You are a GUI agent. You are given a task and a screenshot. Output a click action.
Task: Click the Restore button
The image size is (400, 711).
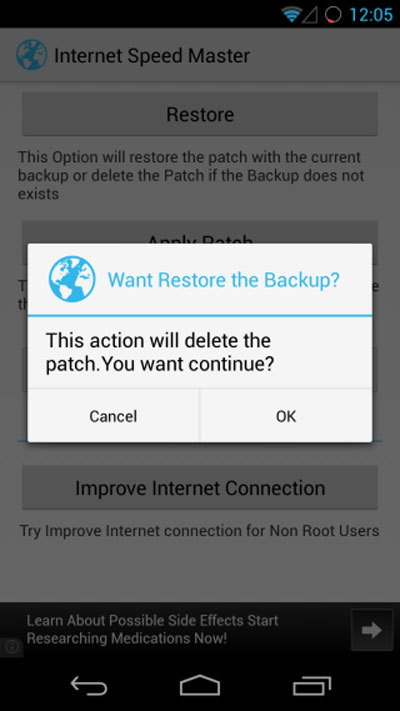pyautogui.click(x=200, y=114)
